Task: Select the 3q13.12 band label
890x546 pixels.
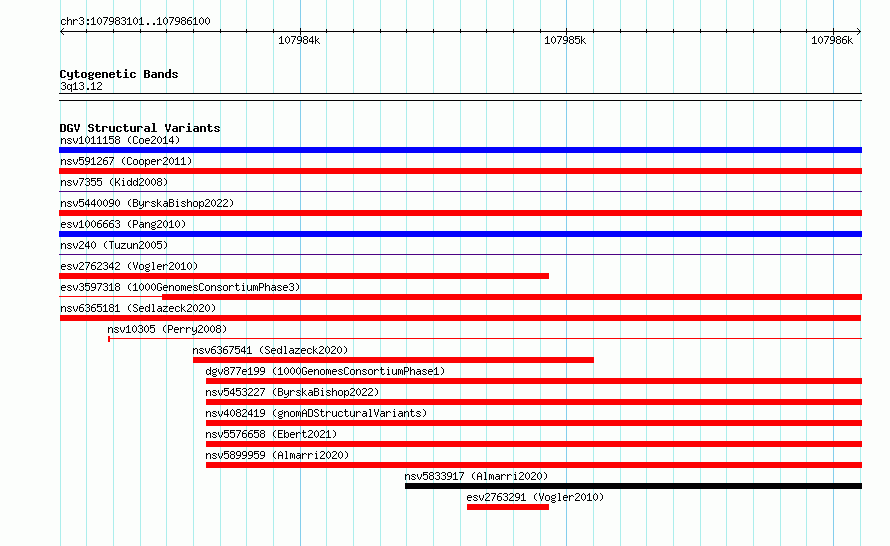Action: [81, 86]
